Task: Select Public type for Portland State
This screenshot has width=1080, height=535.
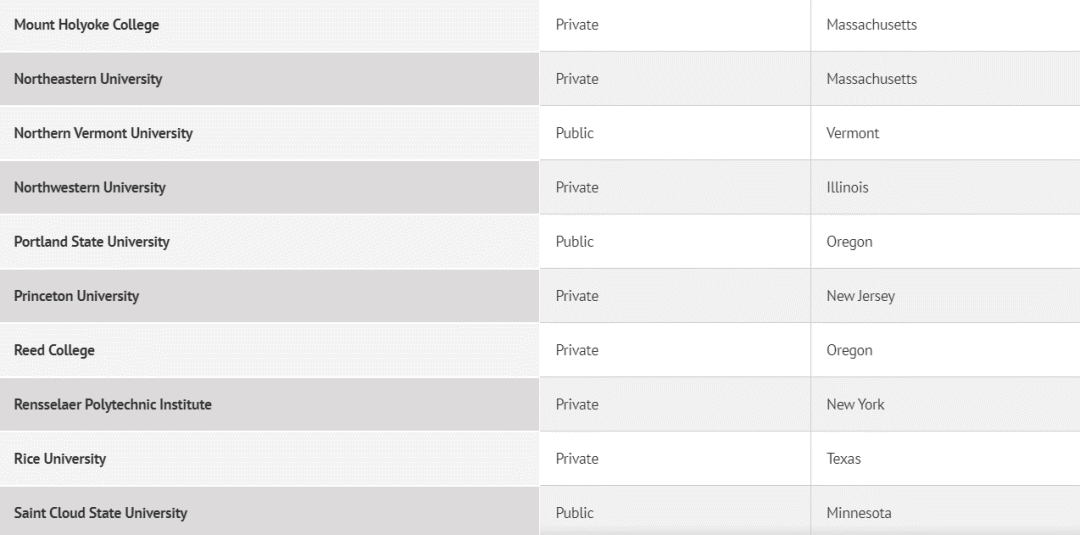Action: click(x=574, y=242)
